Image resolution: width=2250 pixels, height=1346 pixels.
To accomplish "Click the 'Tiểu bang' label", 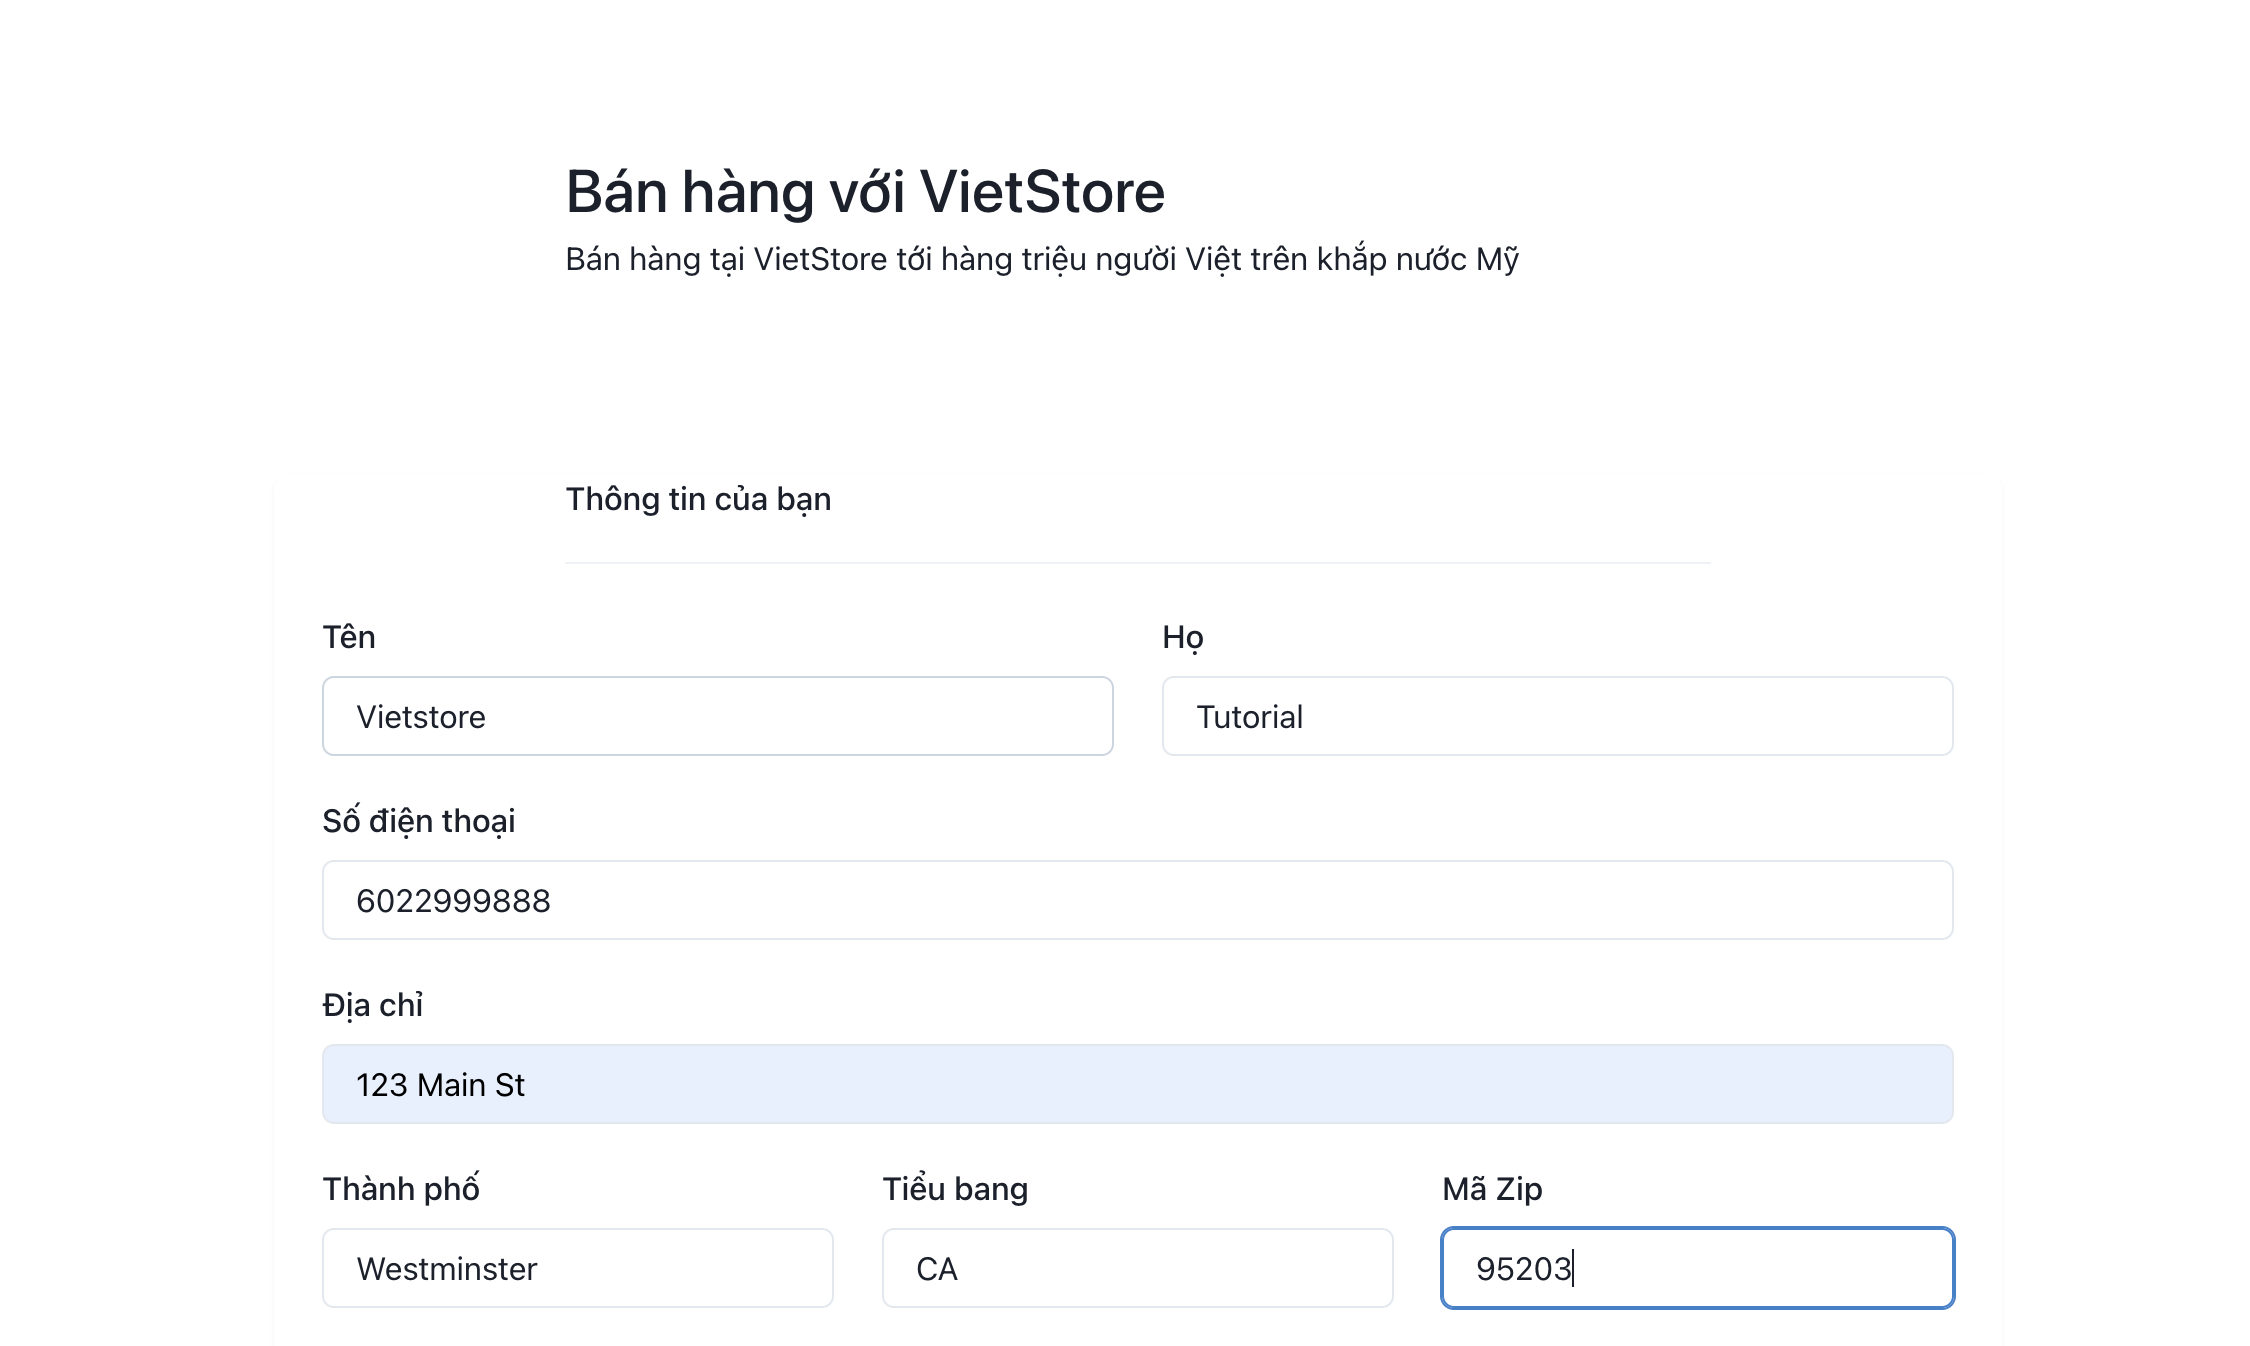I will [x=955, y=1189].
